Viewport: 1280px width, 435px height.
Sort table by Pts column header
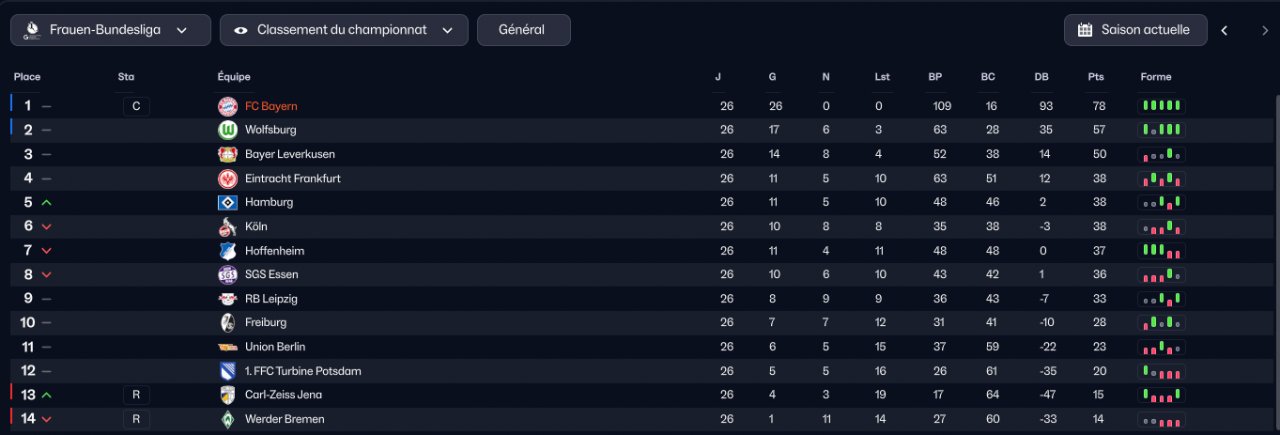[1096, 77]
